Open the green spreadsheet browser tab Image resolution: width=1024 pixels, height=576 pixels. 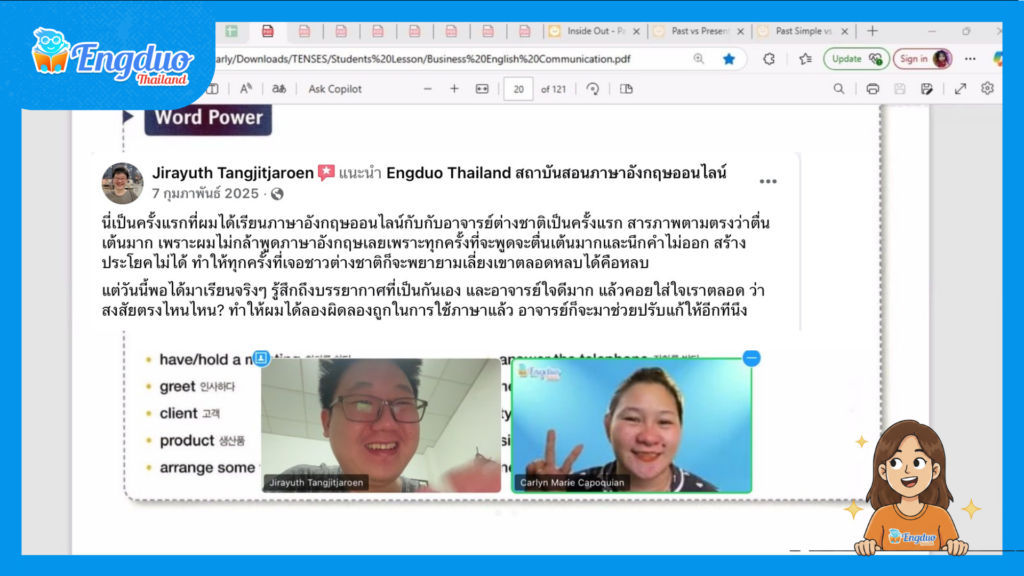pos(231,31)
